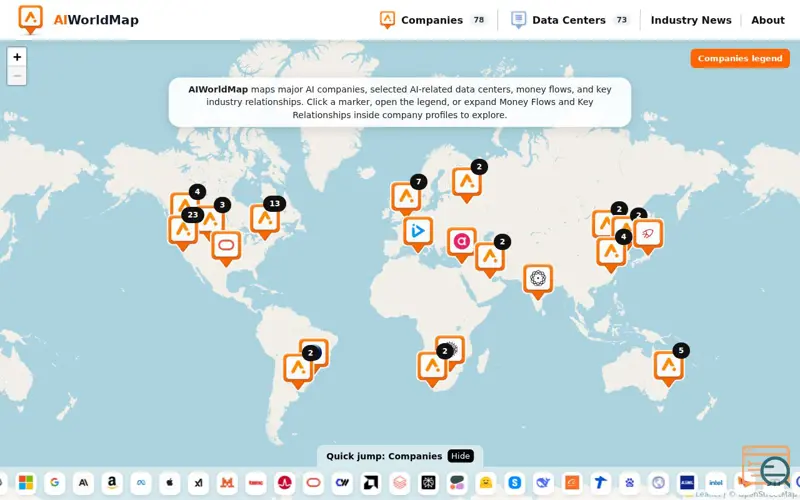The width and height of the screenshot is (800, 500).
Task: Jump to TSMC in the quick jump bar
Action: click(256, 482)
